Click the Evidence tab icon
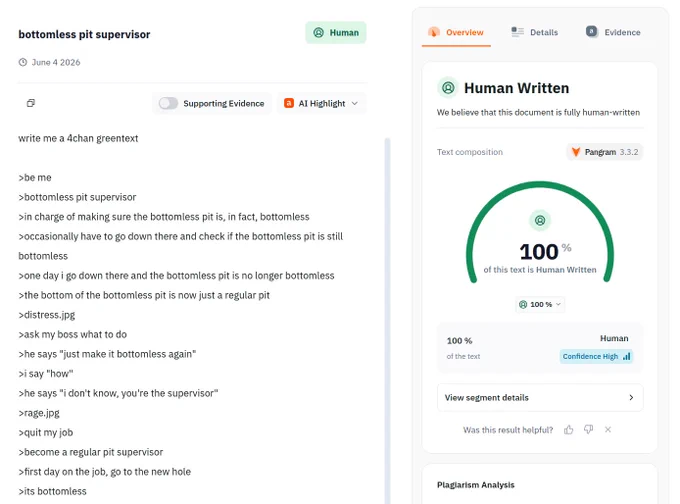 [592, 32]
